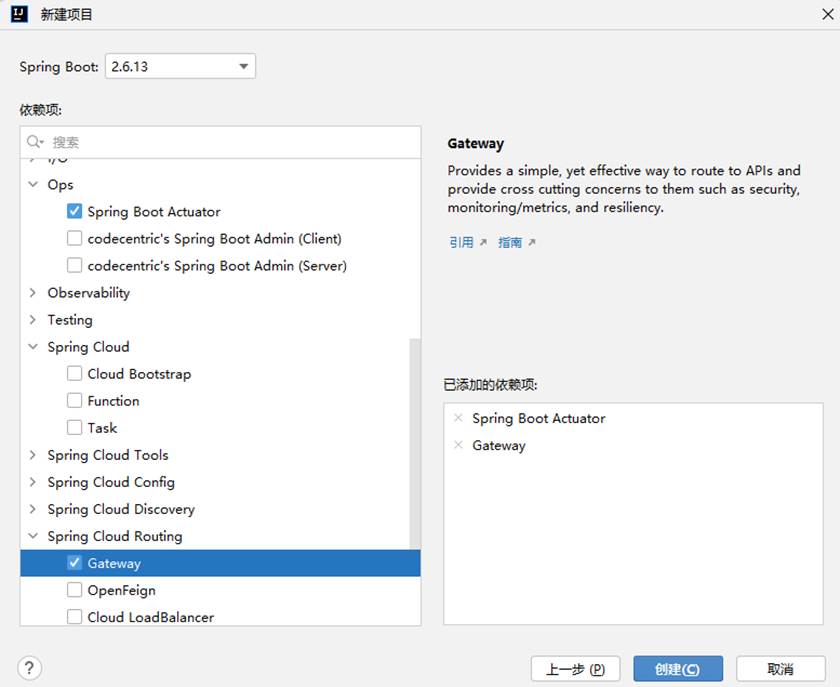The image size is (840, 687).
Task: Collapse the Ops category
Action: tap(33, 184)
